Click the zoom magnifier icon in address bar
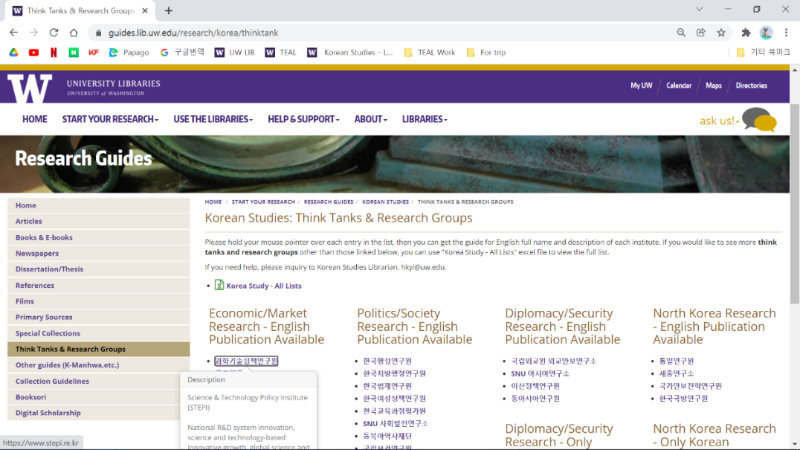This screenshot has height=450, width=800. pos(679,32)
